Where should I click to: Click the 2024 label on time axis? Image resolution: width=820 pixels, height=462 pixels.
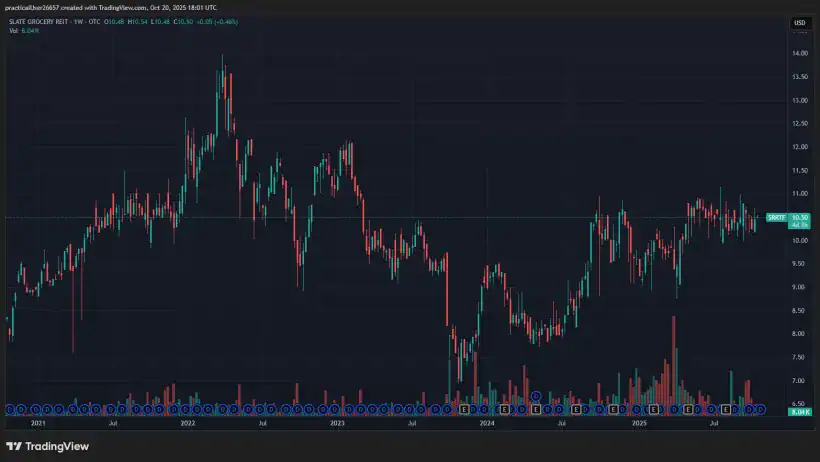pyautogui.click(x=487, y=424)
